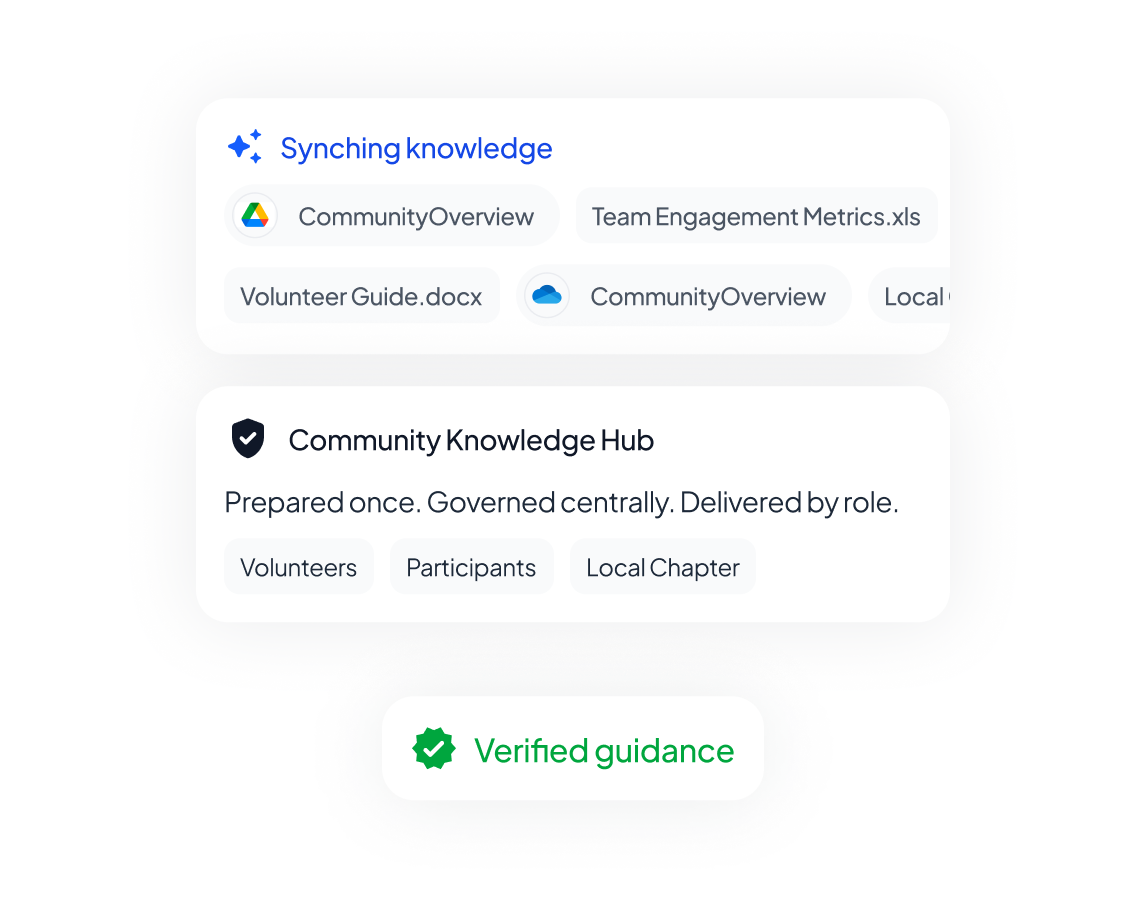Select the Local Chapter role tag

coord(662,568)
